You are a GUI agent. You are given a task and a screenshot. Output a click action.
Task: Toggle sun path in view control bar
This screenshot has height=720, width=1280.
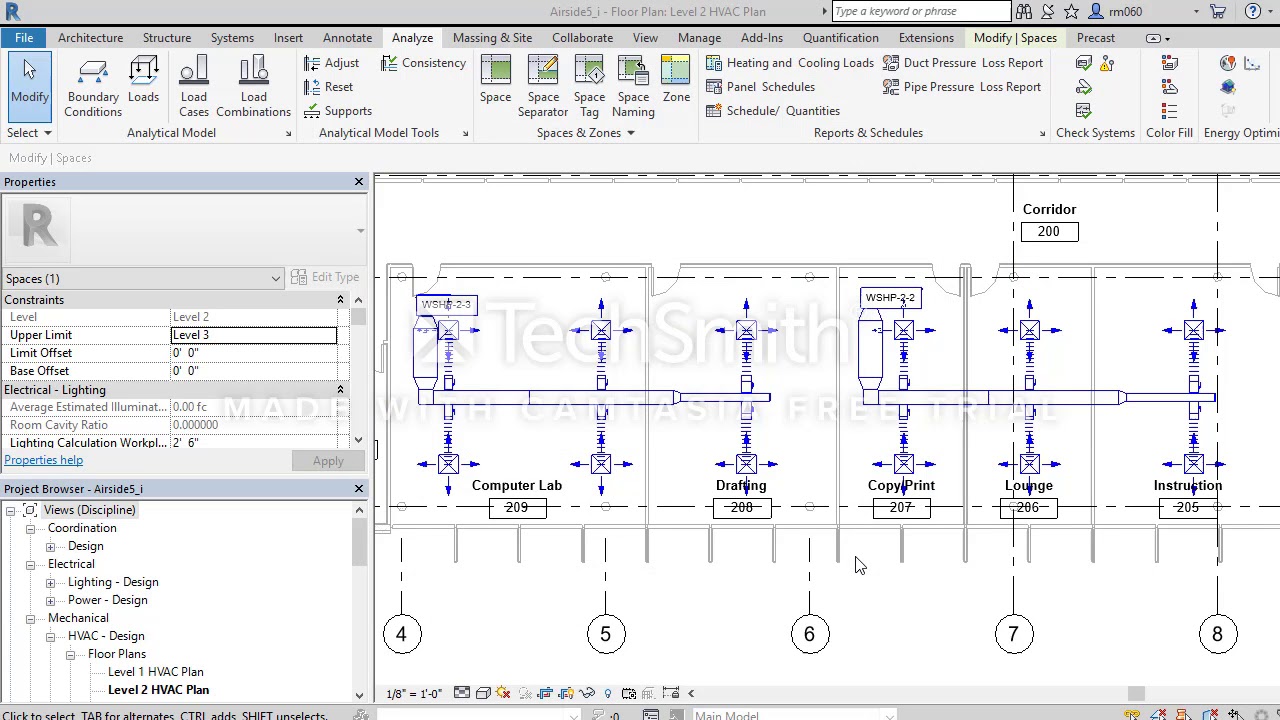coord(503,693)
